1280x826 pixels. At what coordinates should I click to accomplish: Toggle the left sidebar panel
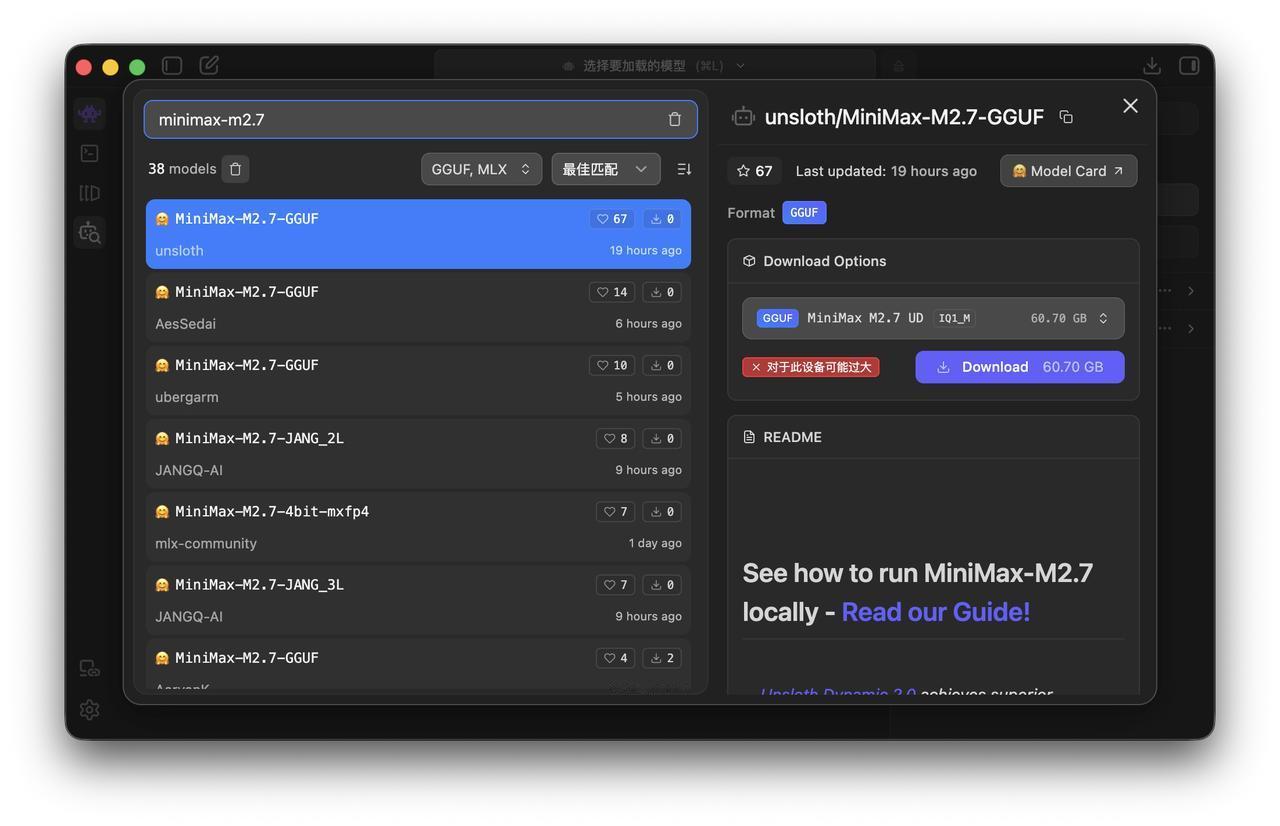coord(172,66)
